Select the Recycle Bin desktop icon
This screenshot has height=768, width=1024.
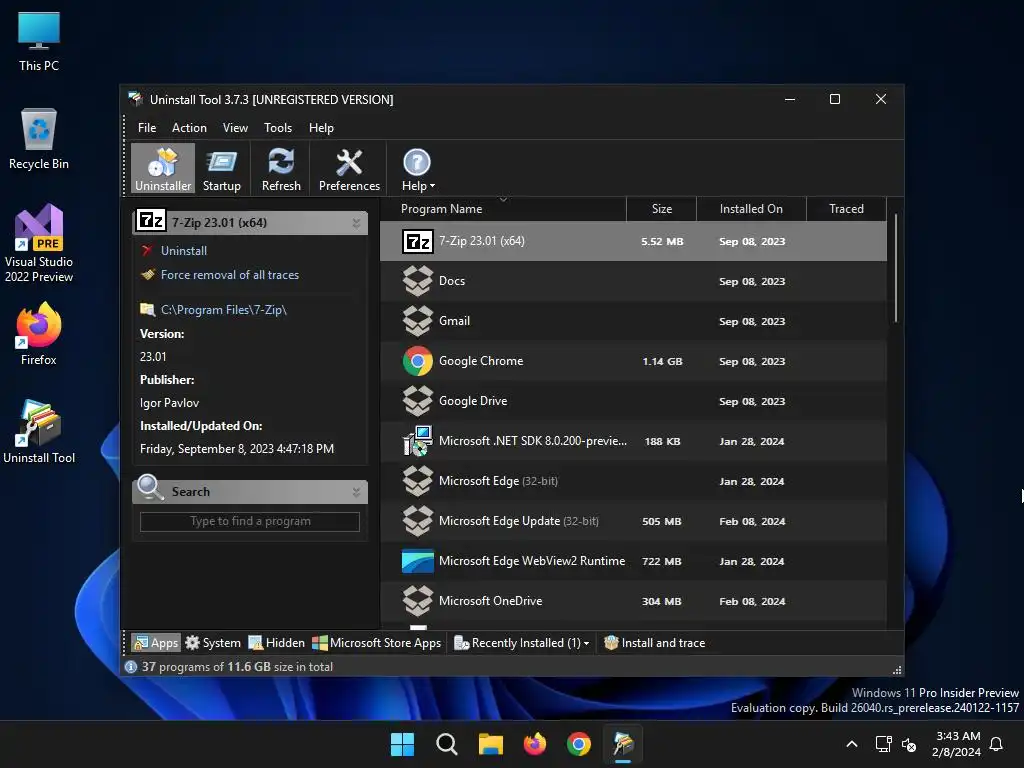(39, 139)
